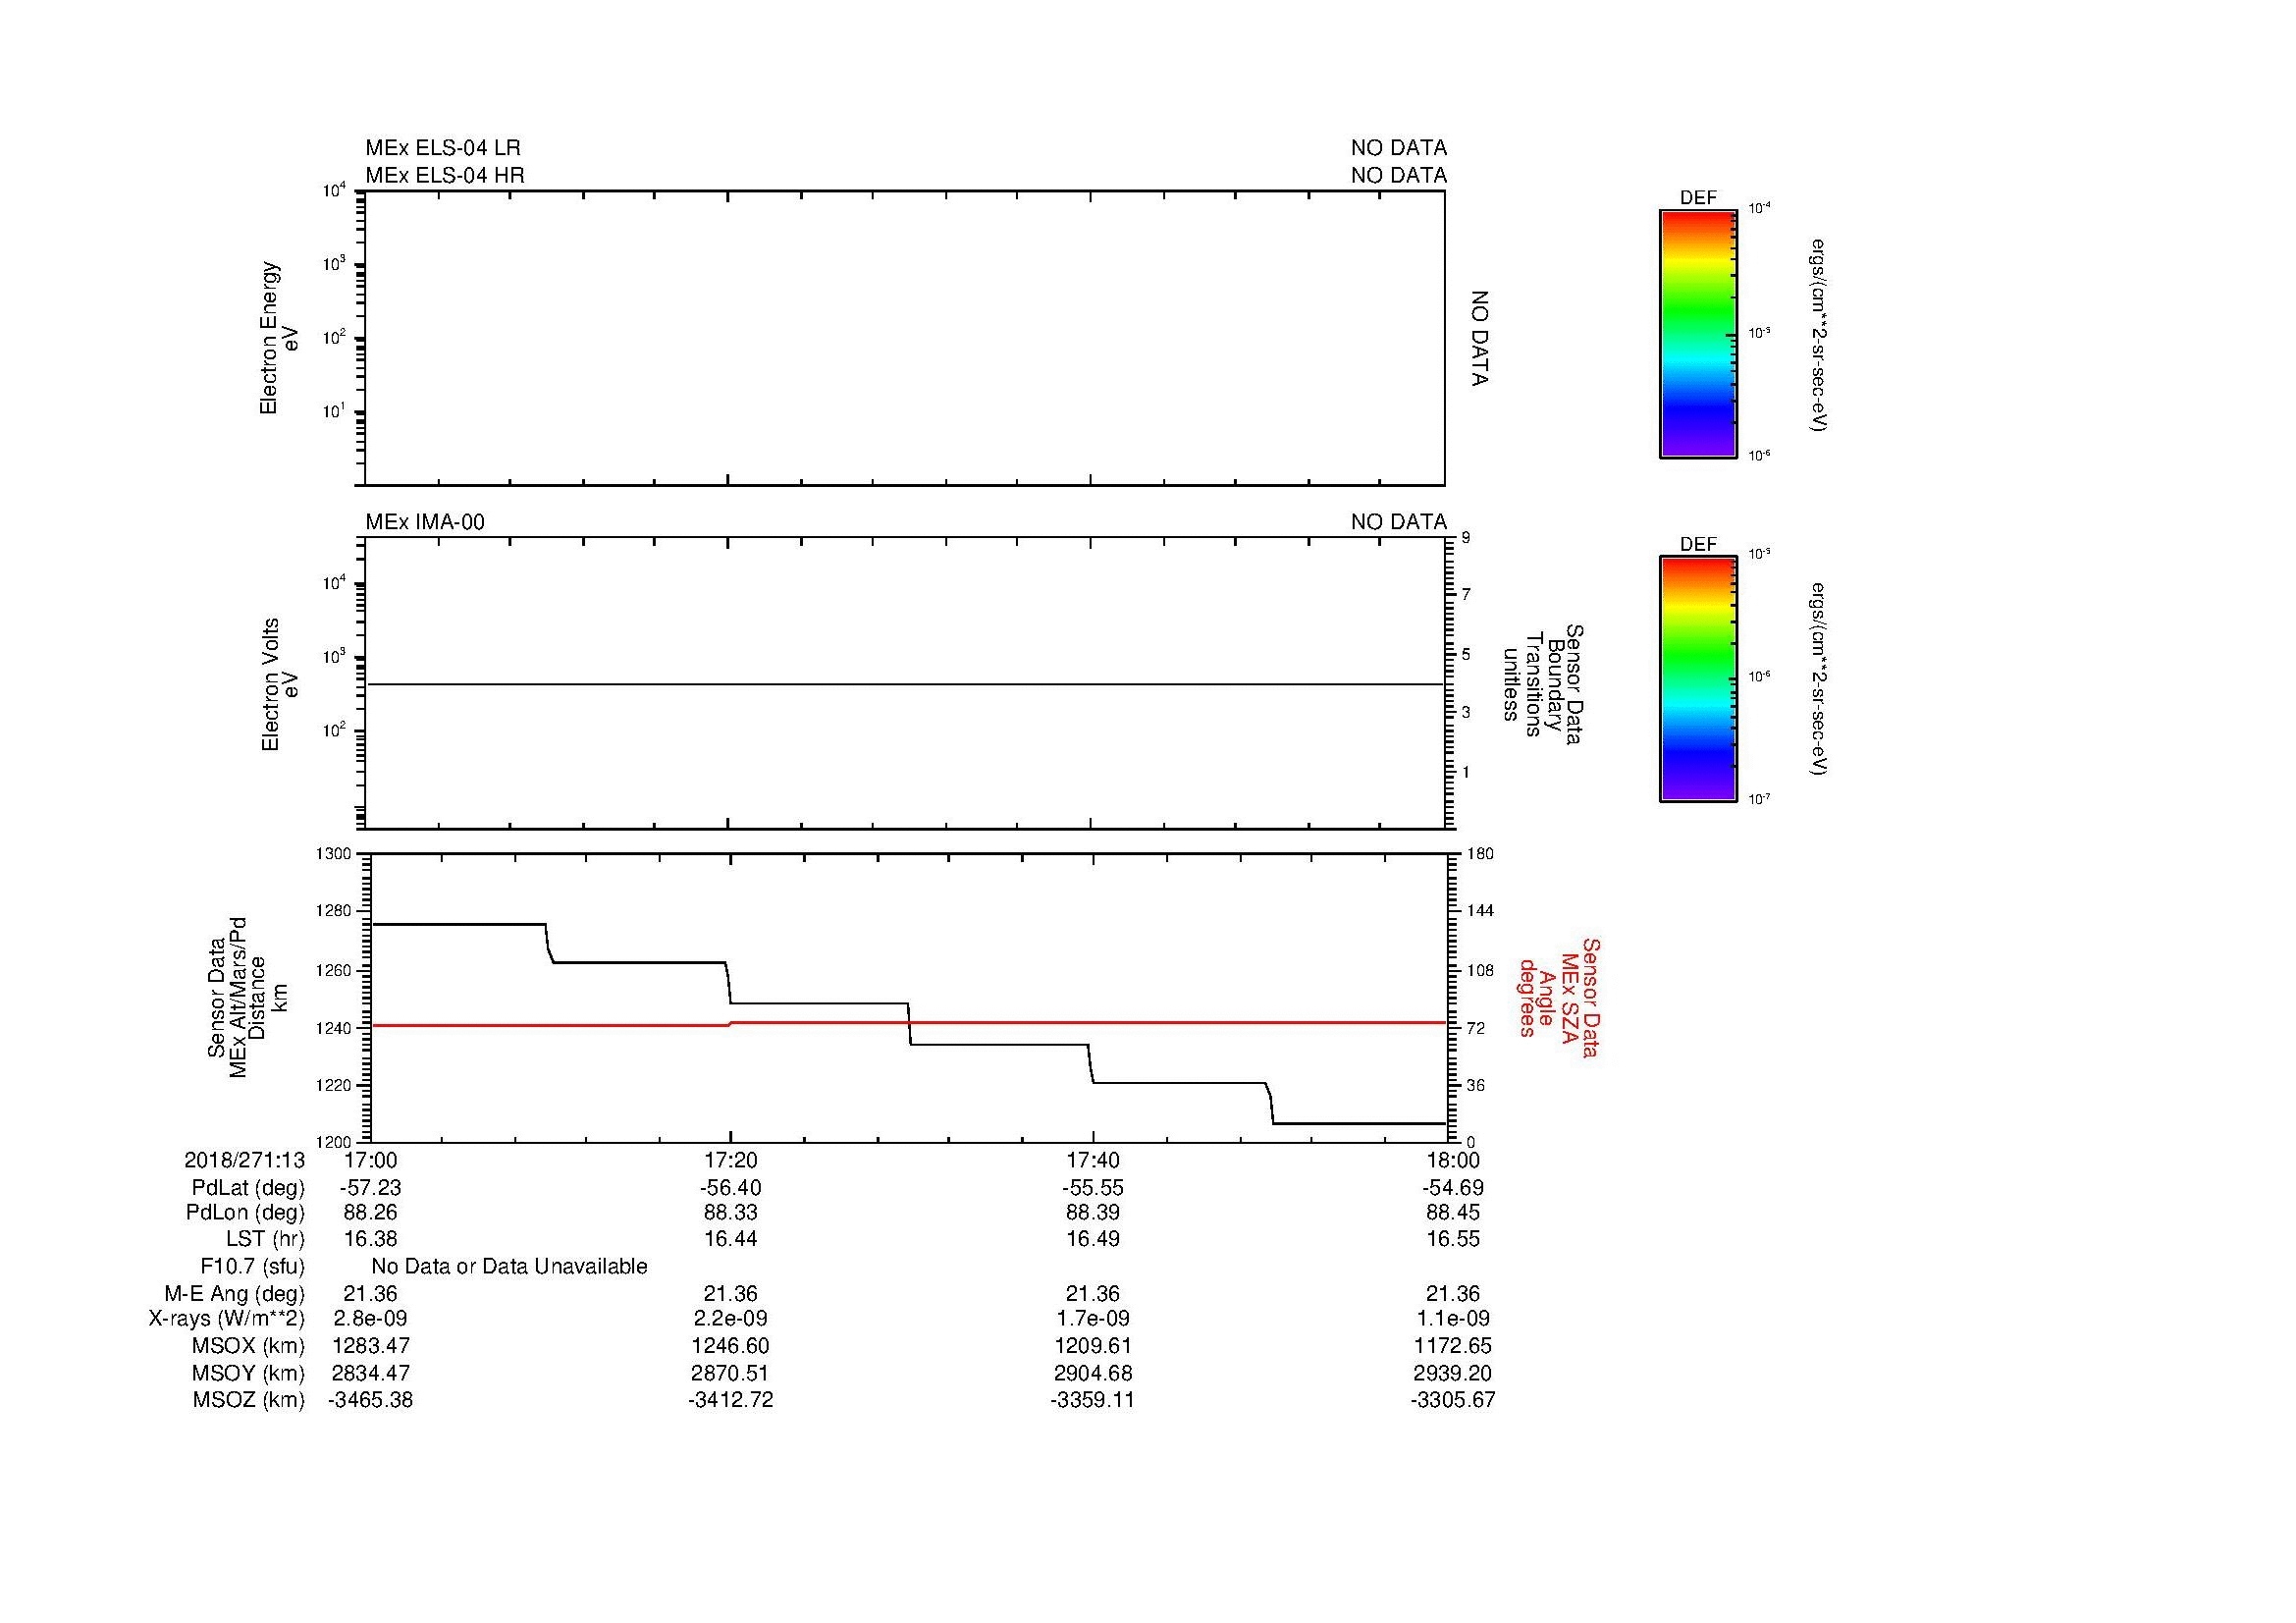Click the 'MSOY (km)' row label

click(x=248, y=1373)
